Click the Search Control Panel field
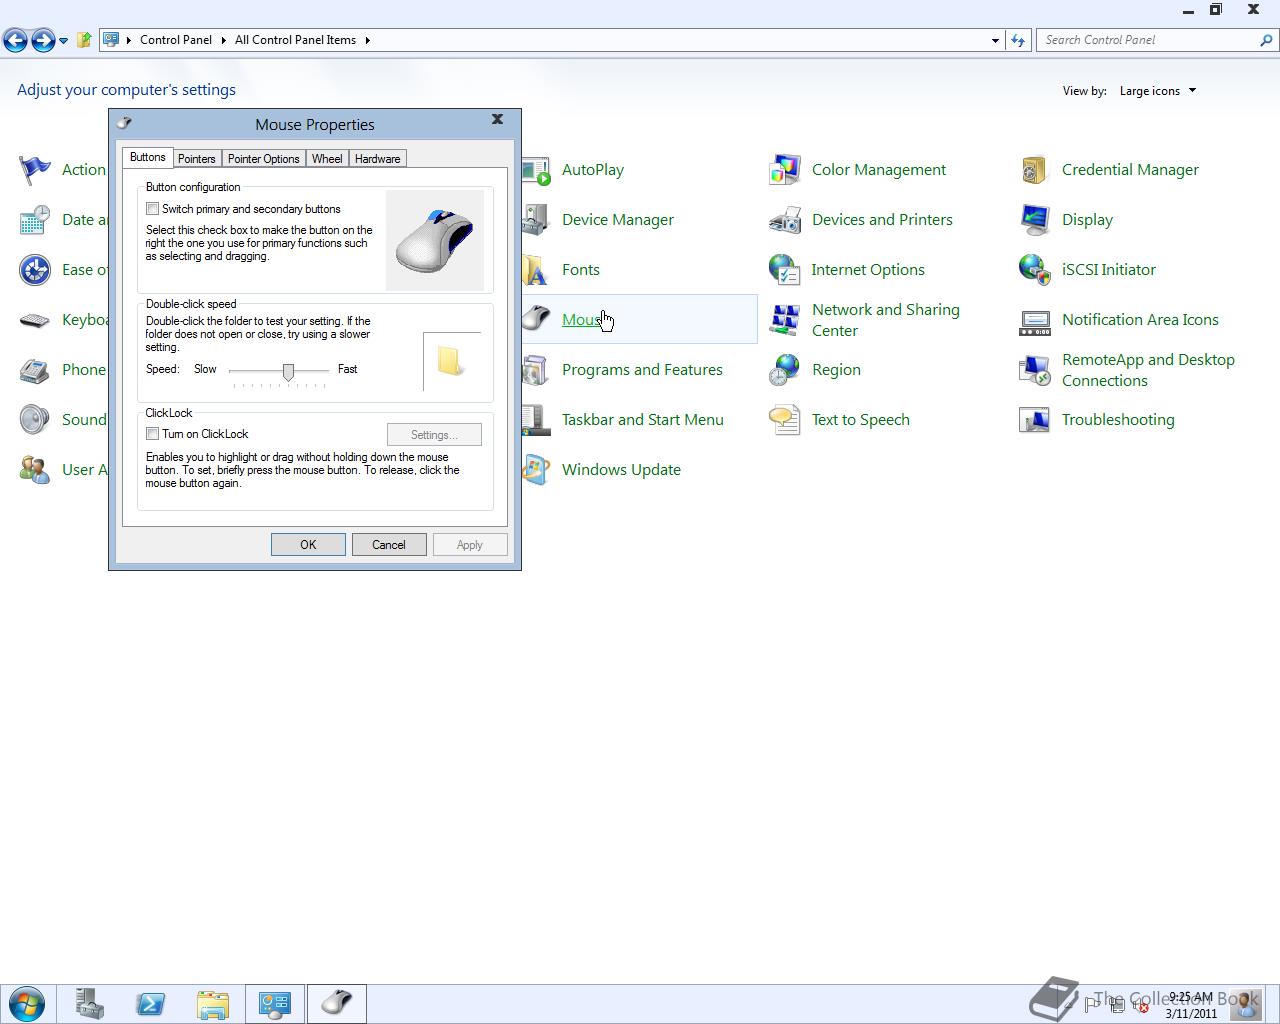This screenshot has height=1024, width=1280. pyautogui.click(x=1148, y=40)
